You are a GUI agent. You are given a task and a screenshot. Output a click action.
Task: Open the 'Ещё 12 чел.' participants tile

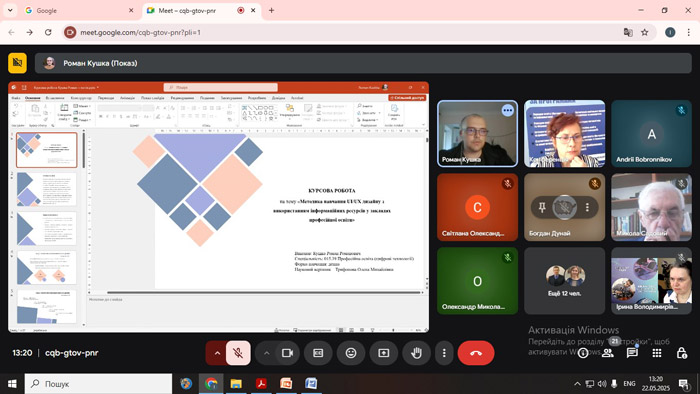[564, 281]
